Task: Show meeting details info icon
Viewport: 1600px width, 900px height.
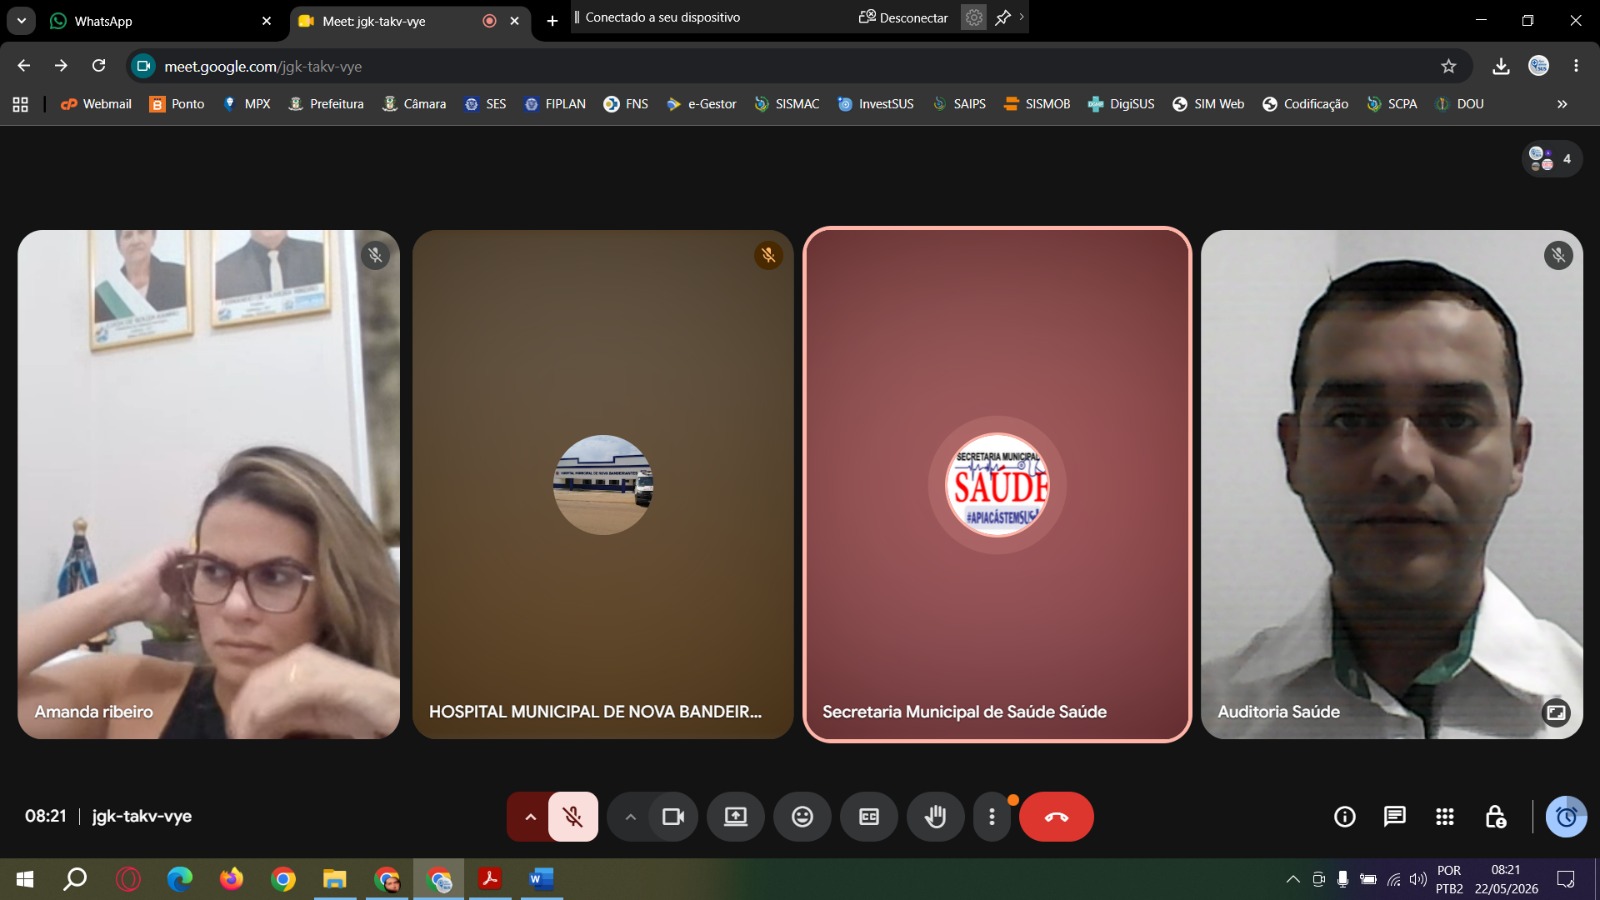Action: (1345, 817)
